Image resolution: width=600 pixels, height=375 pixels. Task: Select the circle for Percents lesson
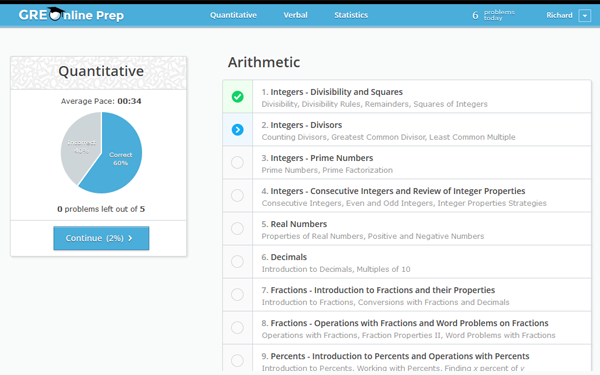238,360
